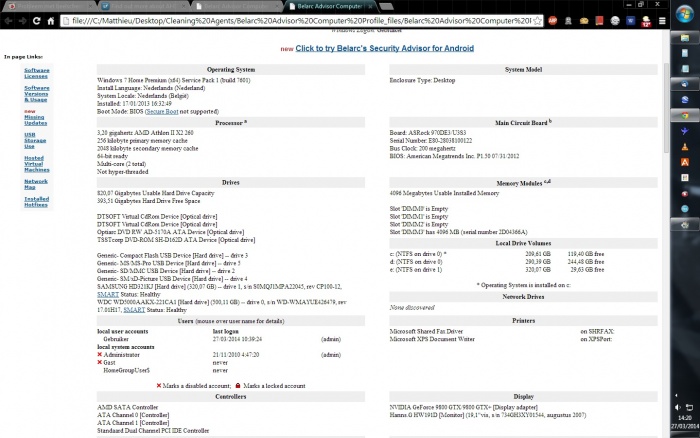Viewport: 700px width, 438px height.
Task: Click the browser Back arrow
Action: pos(8,21)
